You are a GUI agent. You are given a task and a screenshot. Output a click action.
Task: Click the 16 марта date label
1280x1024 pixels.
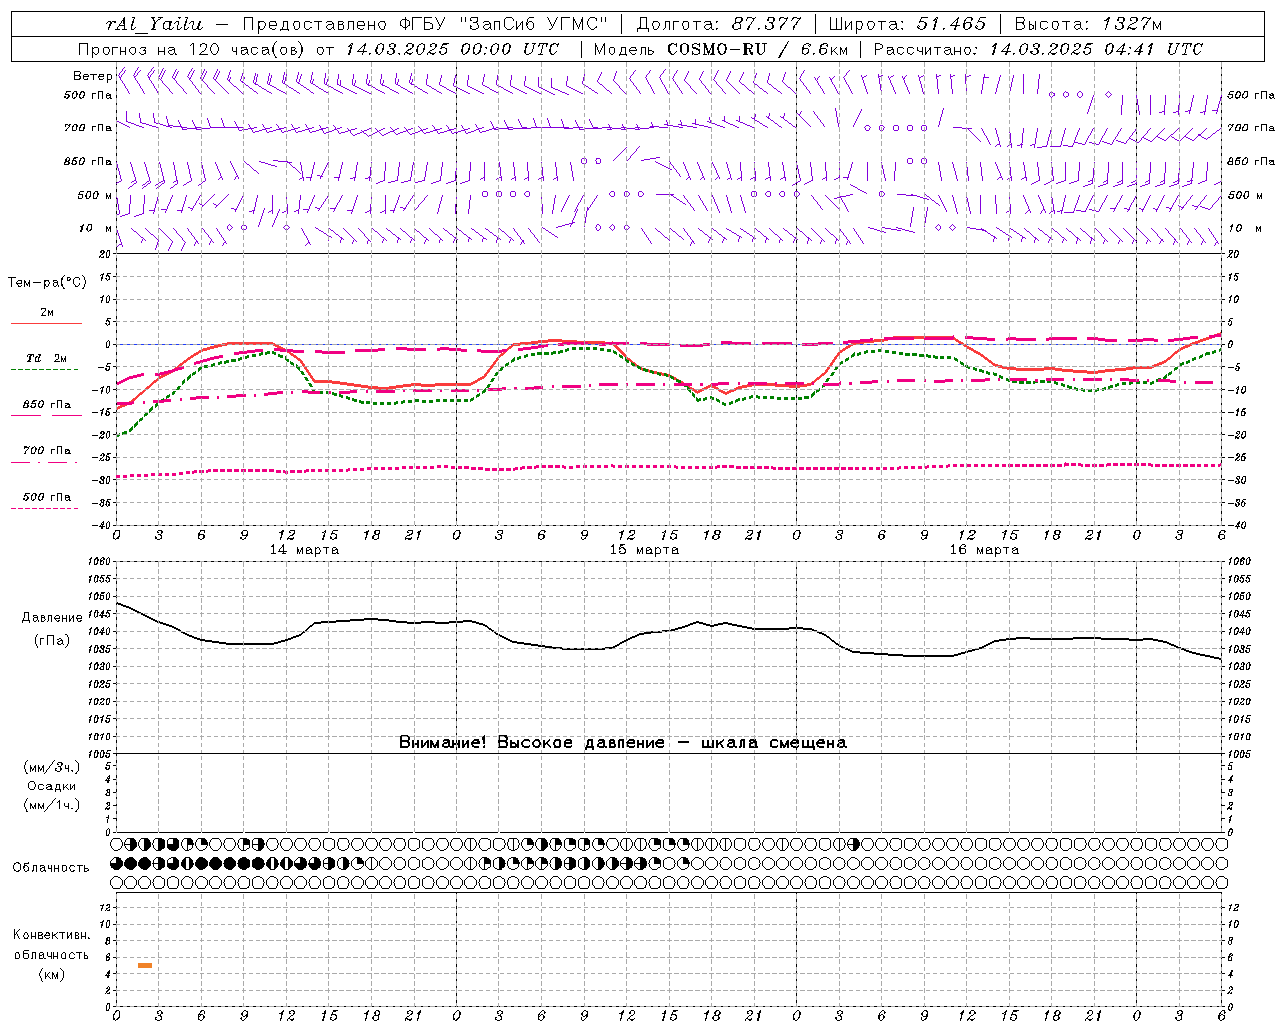pos(984,550)
